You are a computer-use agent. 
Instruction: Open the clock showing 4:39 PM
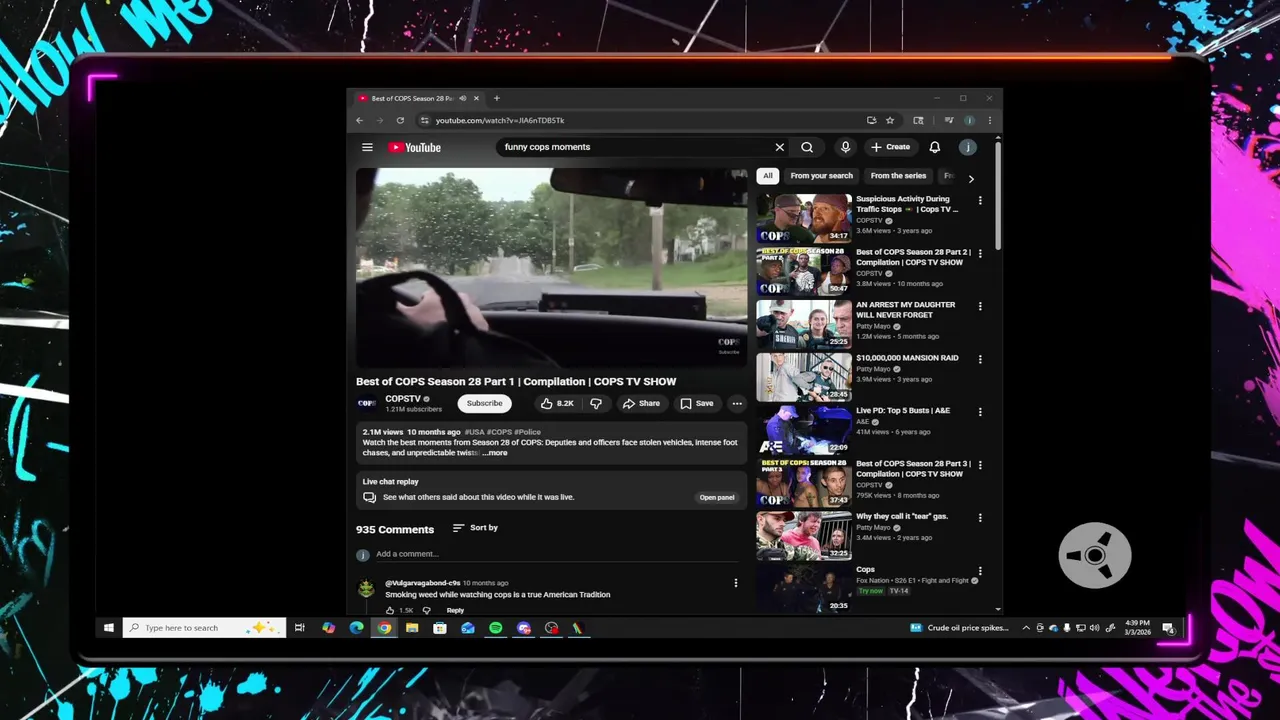pos(1137,628)
